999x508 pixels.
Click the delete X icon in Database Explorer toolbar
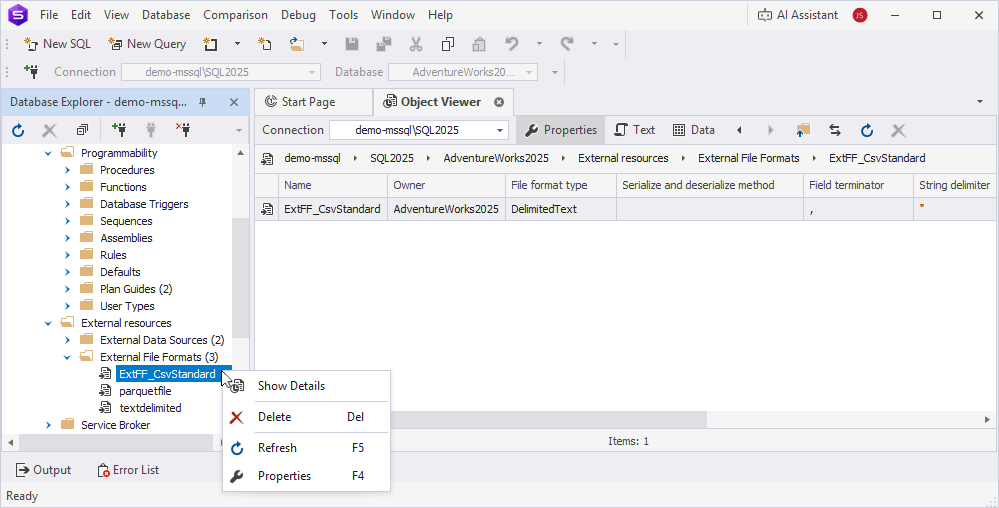pyautogui.click(x=50, y=131)
